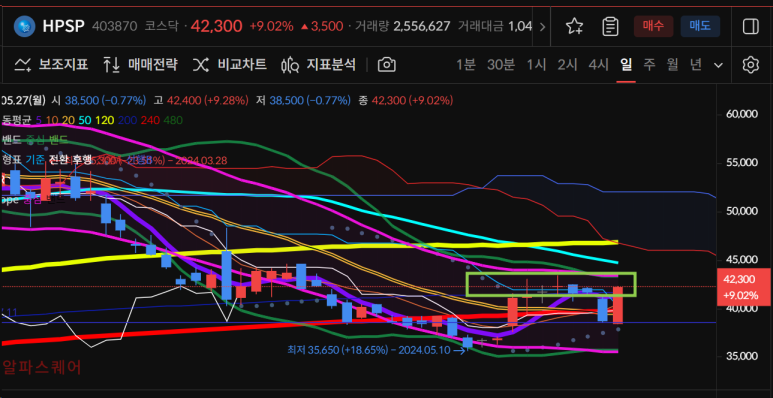Click the 35,000 price axis label
This screenshot has height=398, width=773.
pos(741,356)
